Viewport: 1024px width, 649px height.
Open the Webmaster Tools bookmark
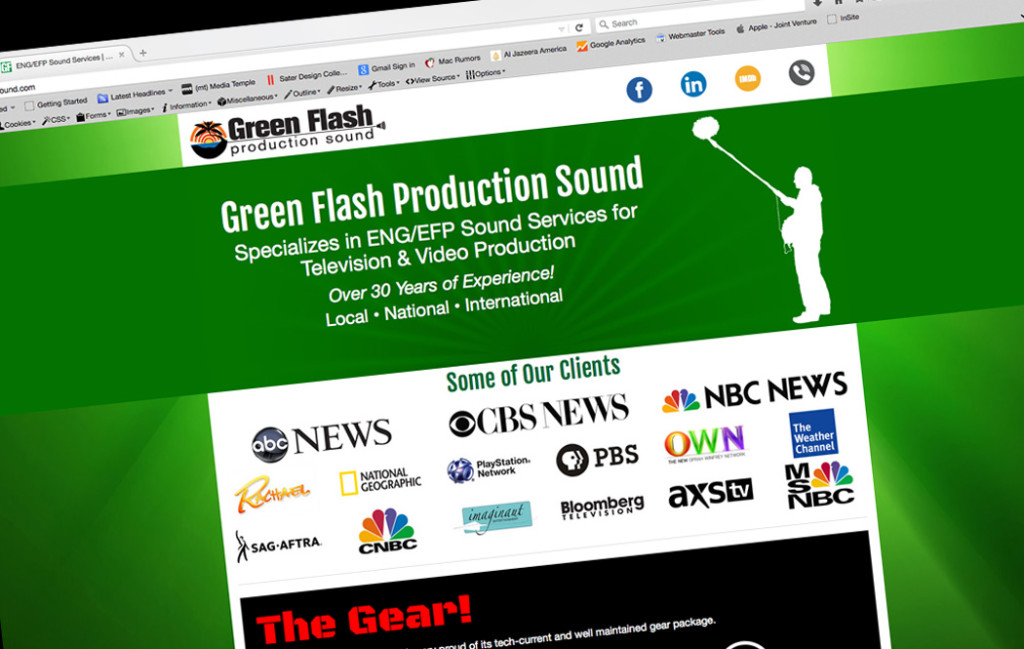click(x=690, y=35)
